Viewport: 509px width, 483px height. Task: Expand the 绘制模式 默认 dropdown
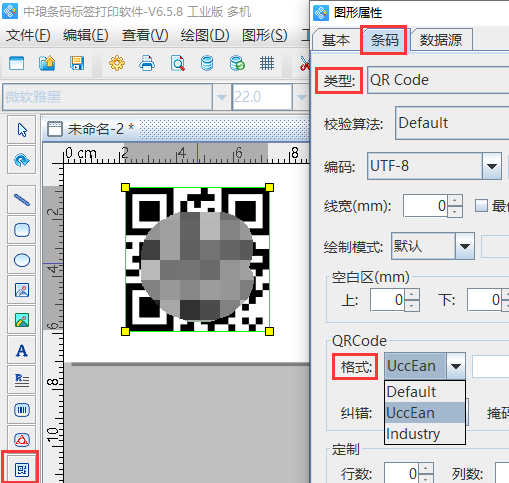(465, 246)
